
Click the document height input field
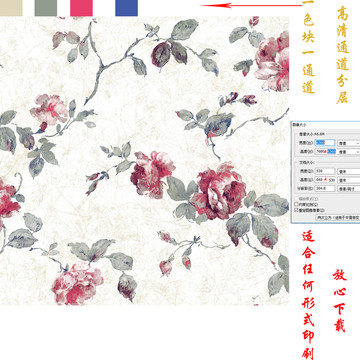pos(325,180)
